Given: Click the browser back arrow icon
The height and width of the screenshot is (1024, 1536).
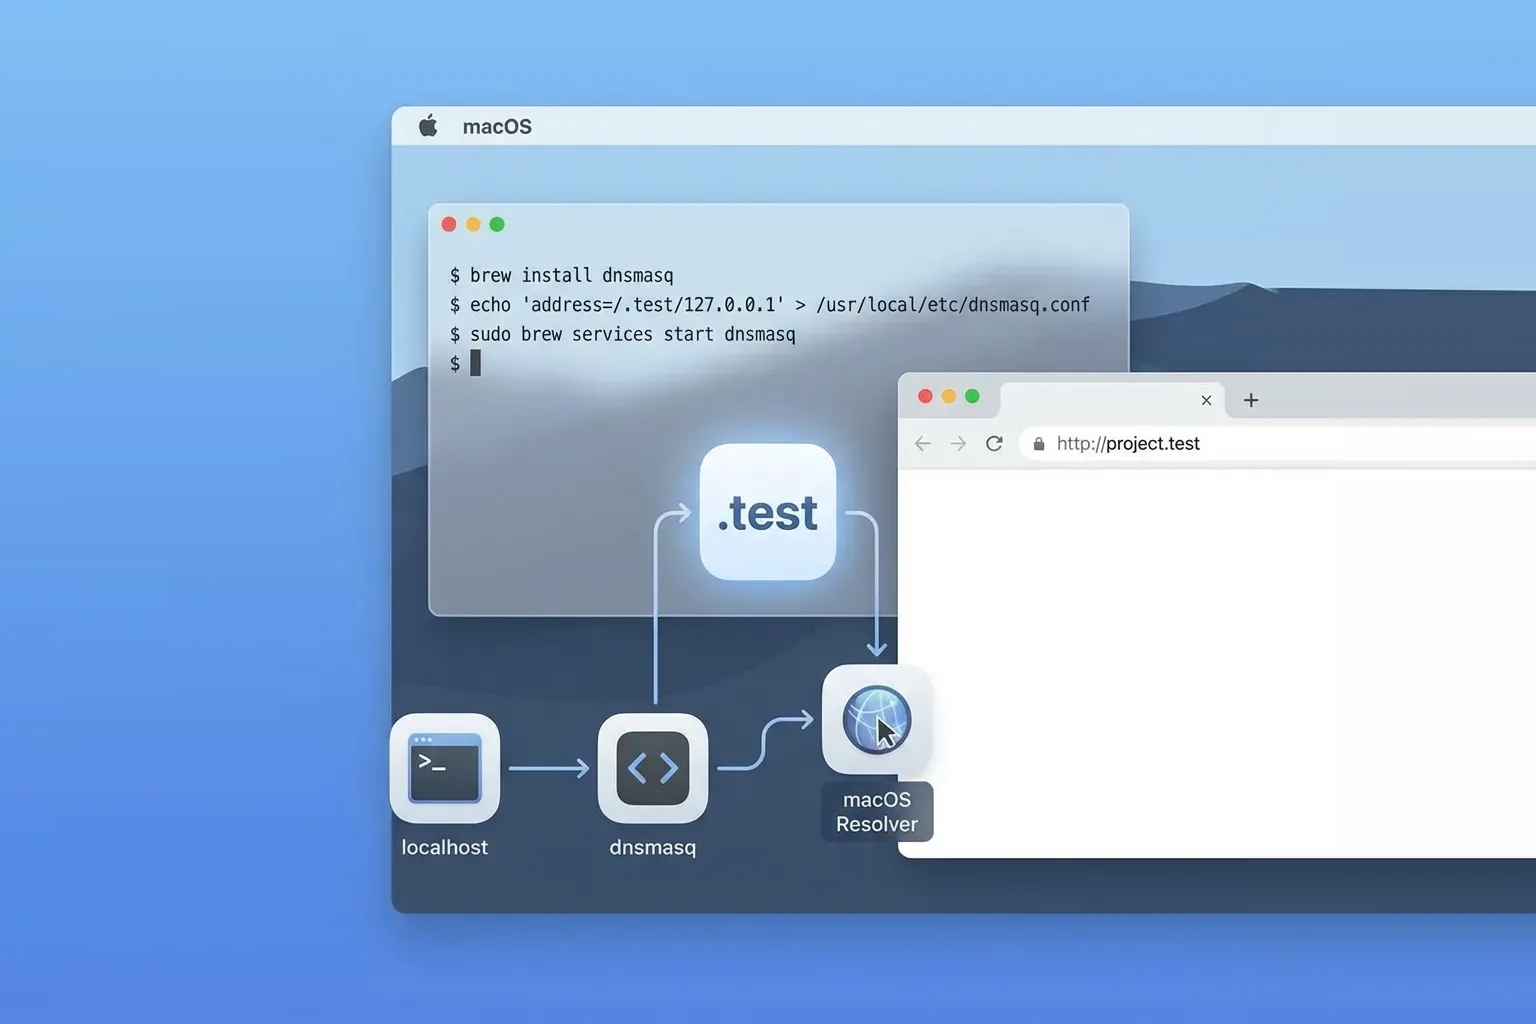Looking at the screenshot, I should [x=922, y=443].
